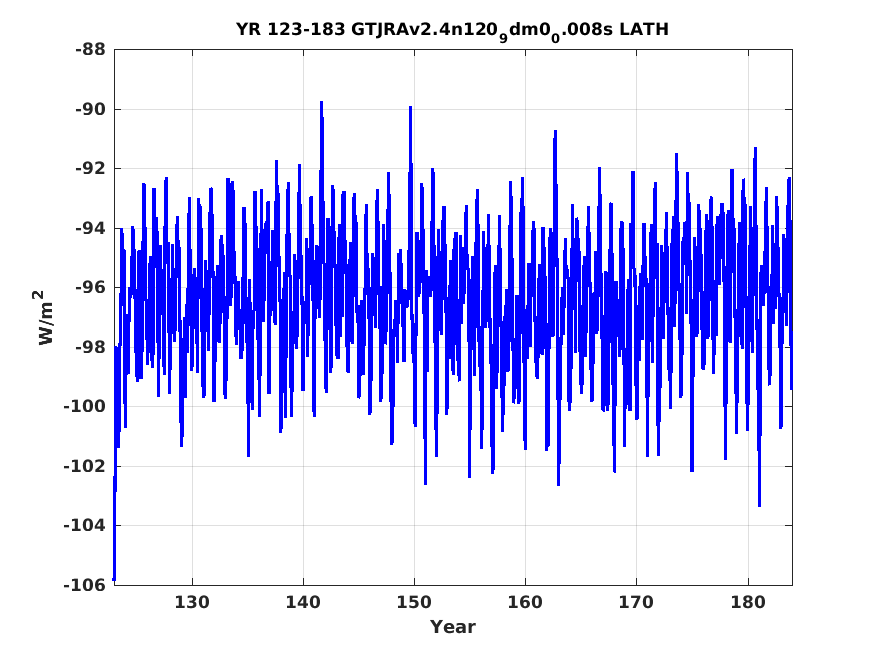Viewport: 875px width, 656px height.
Task: Click the x-axis tick label 180
Action: [x=748, y=602]
